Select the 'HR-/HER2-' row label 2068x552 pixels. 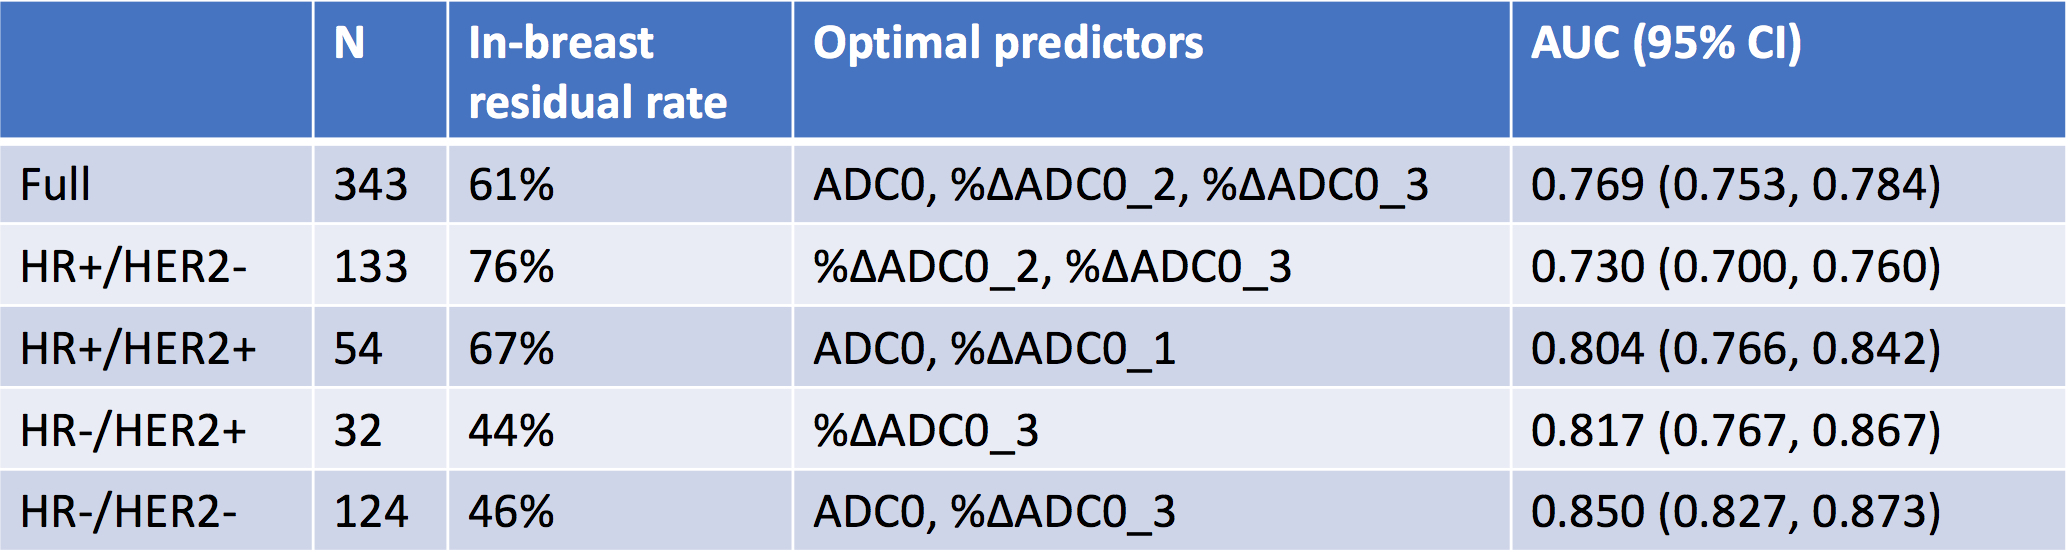128,512
